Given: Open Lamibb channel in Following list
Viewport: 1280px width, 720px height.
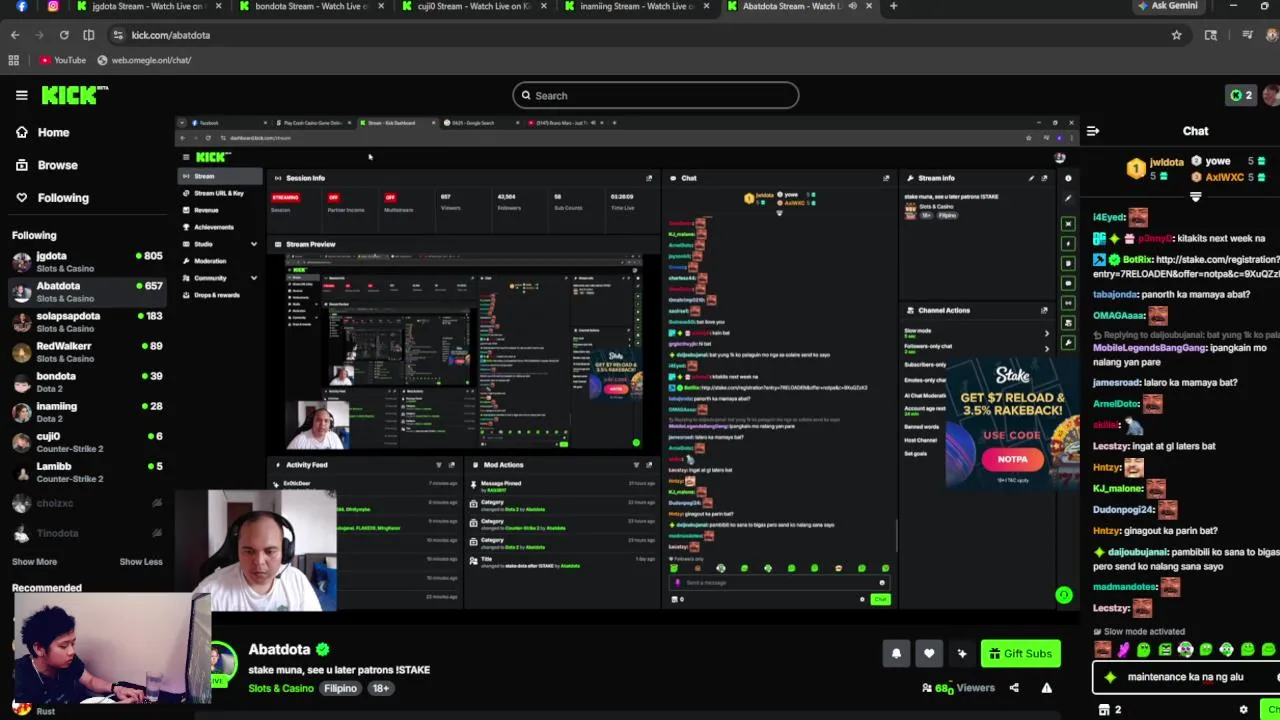Looking at the screenshot, I should (87, 472).
